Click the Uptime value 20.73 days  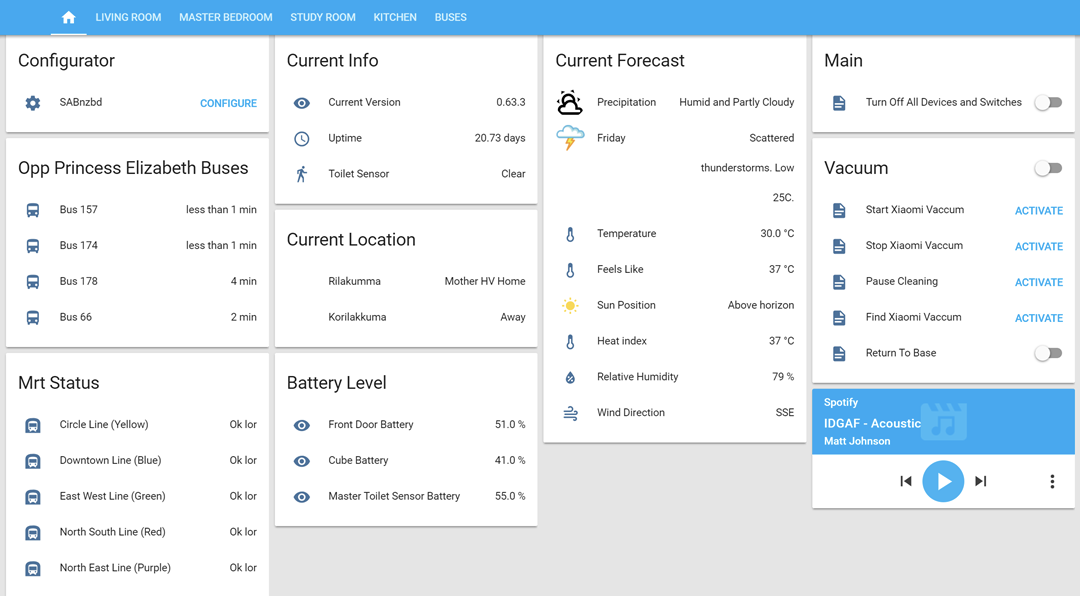click(499, 138)
